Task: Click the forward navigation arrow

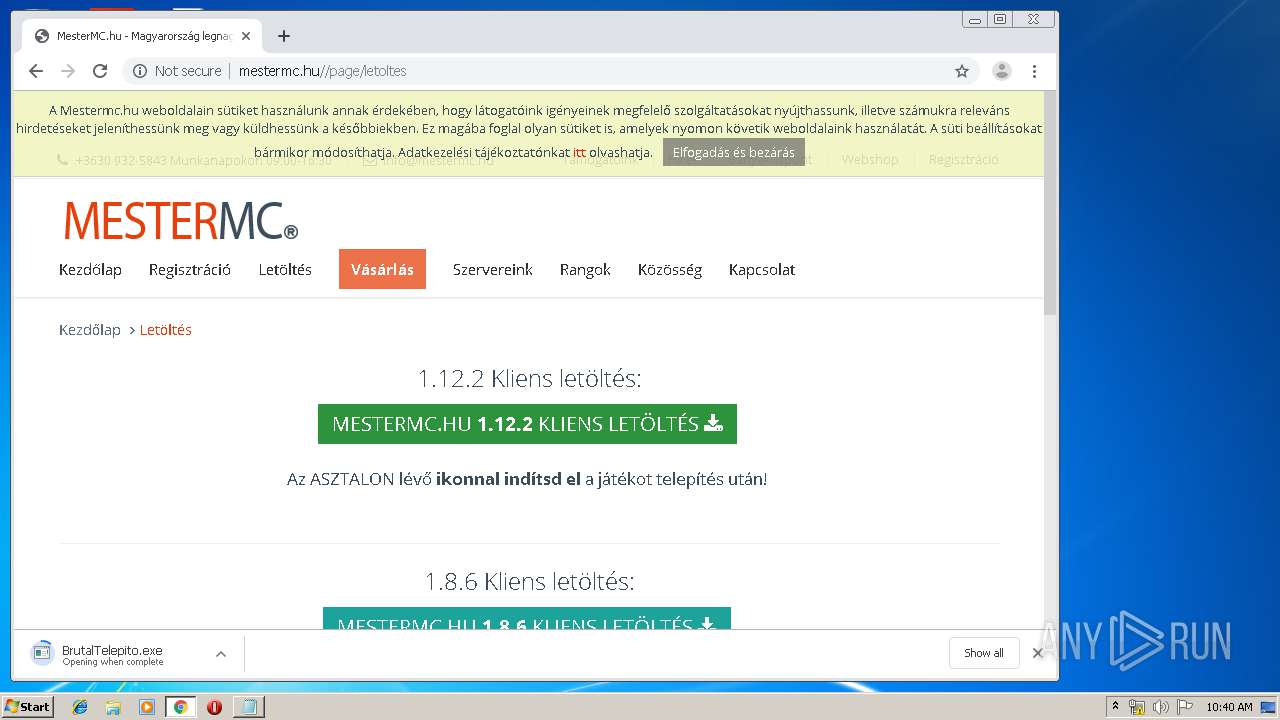Action: click(x=68, y=71)
